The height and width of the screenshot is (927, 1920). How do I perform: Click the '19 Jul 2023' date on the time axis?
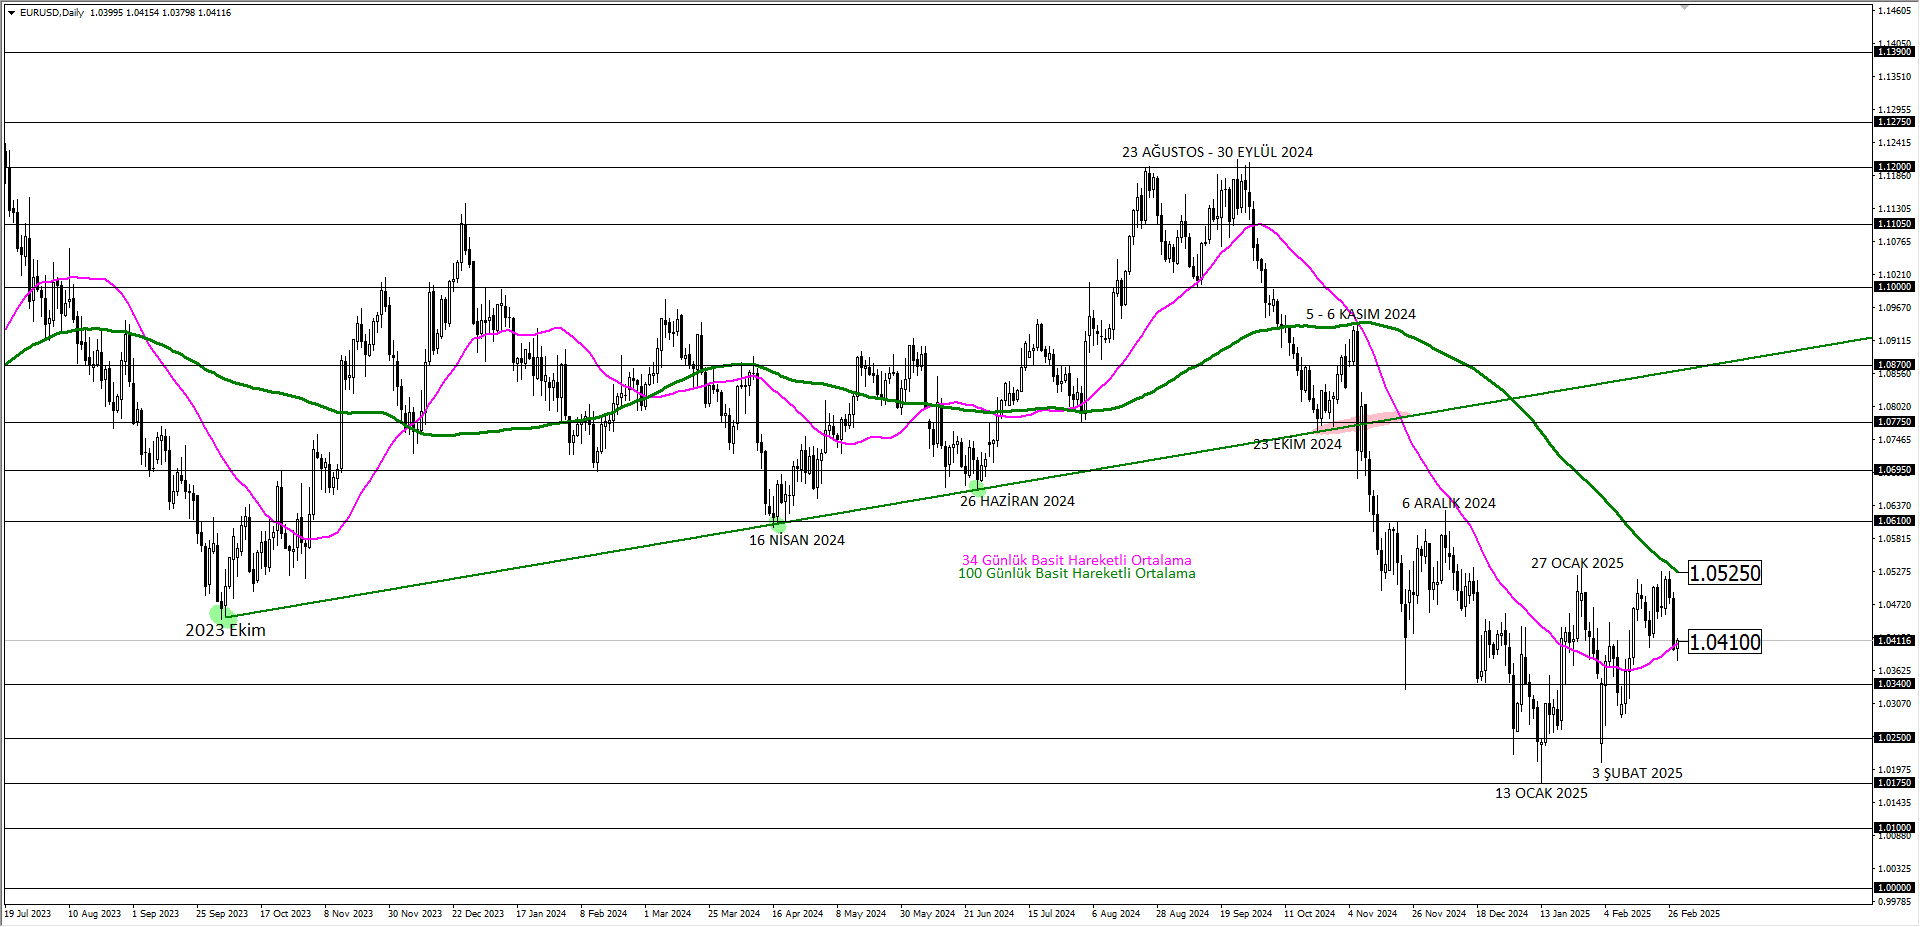pyautogui.click(x=28, y=913)
